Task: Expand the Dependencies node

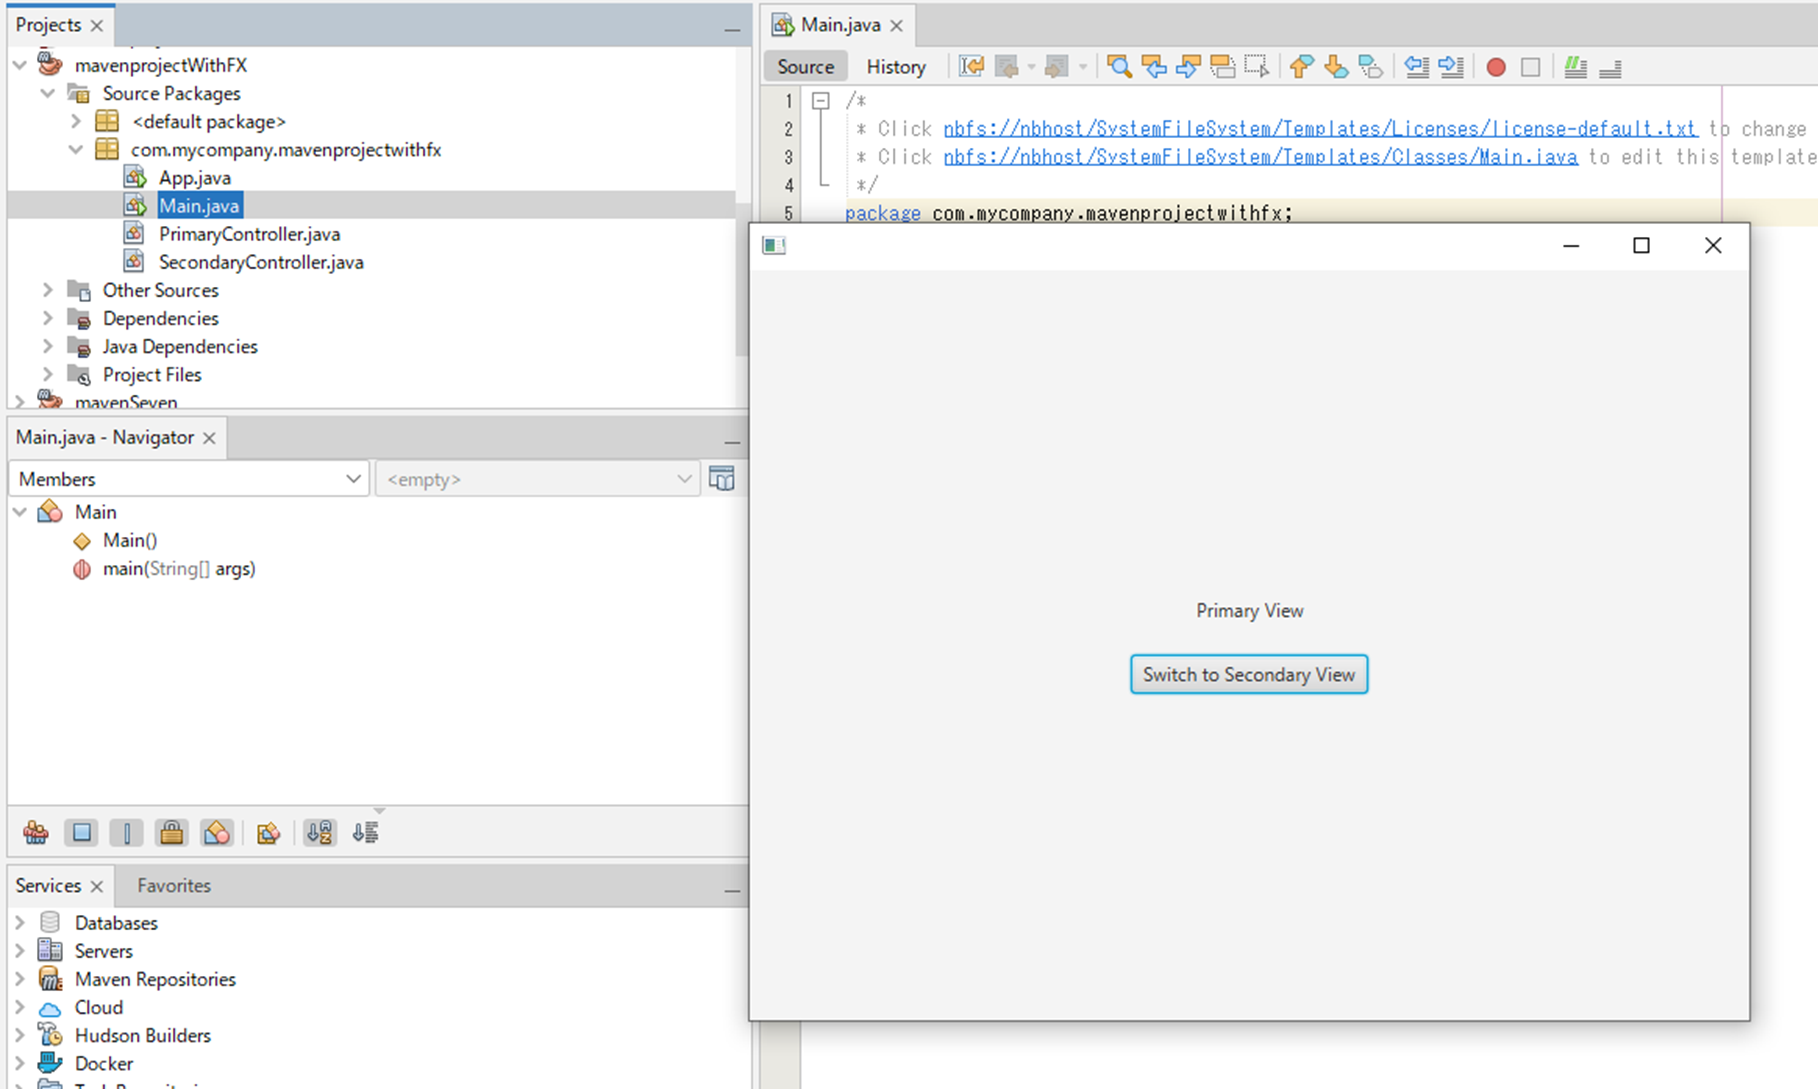Action: 48,318
